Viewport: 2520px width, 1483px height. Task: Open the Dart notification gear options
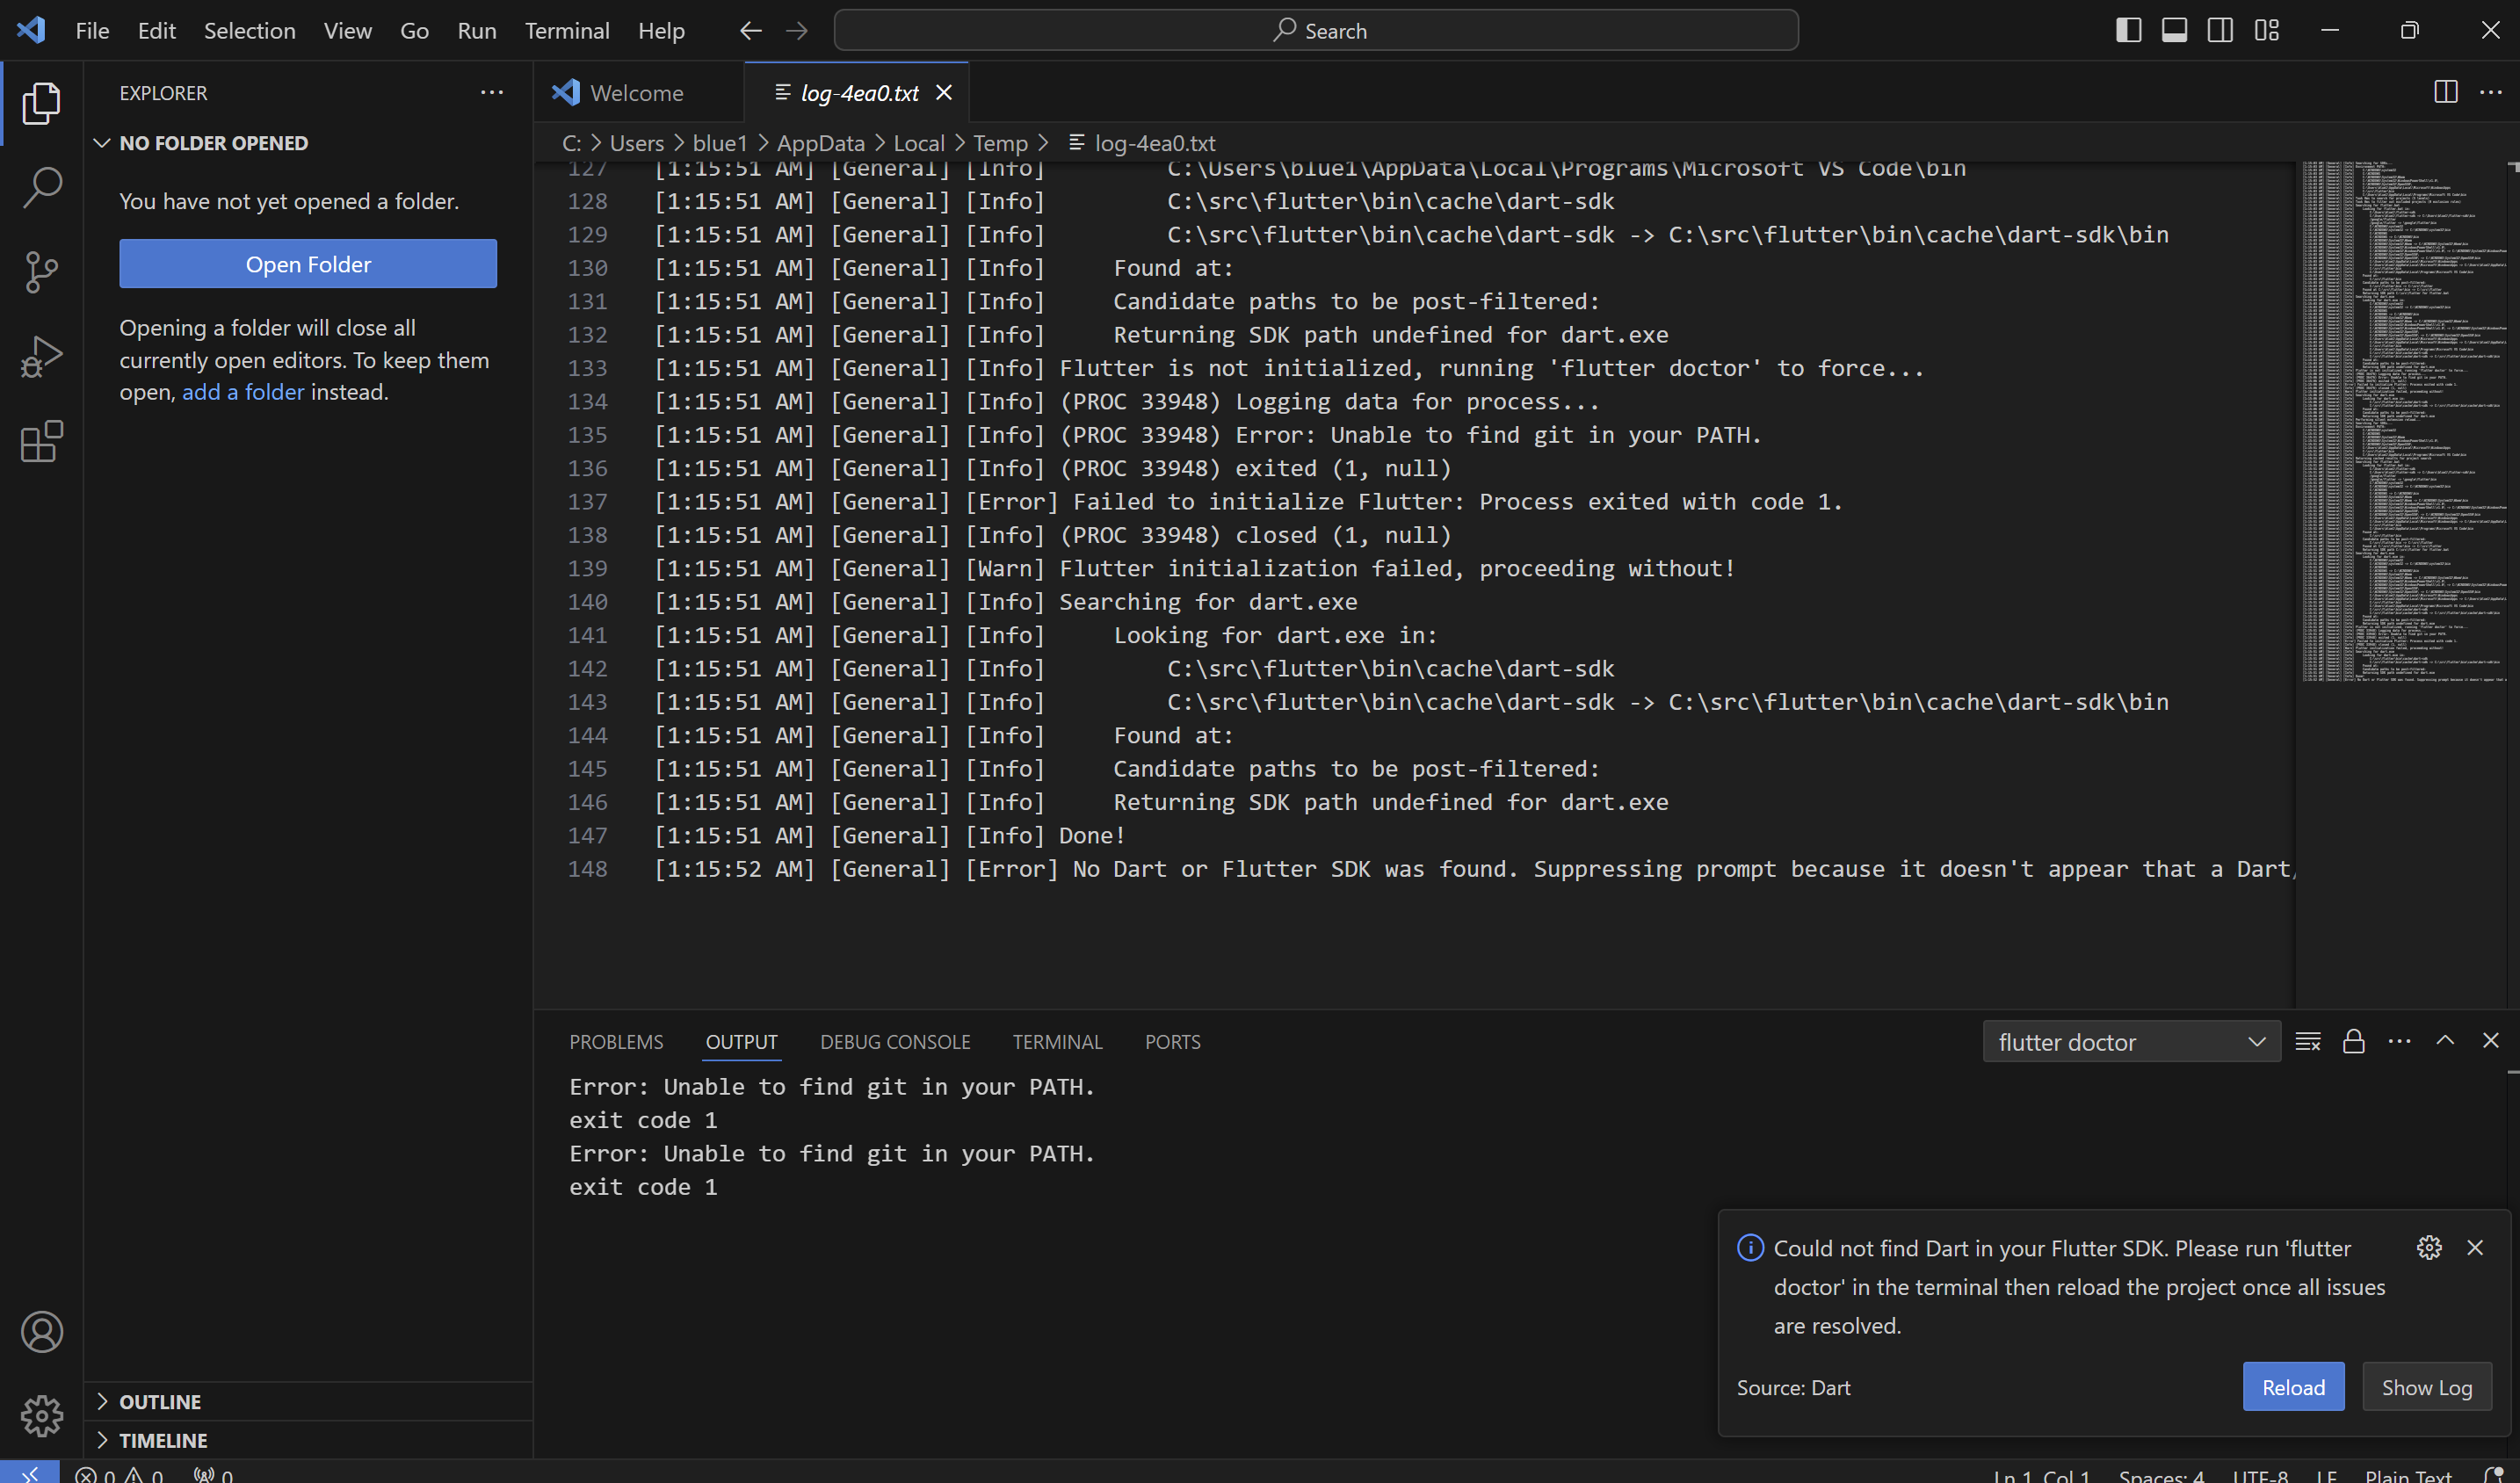coord(2429,1247)
